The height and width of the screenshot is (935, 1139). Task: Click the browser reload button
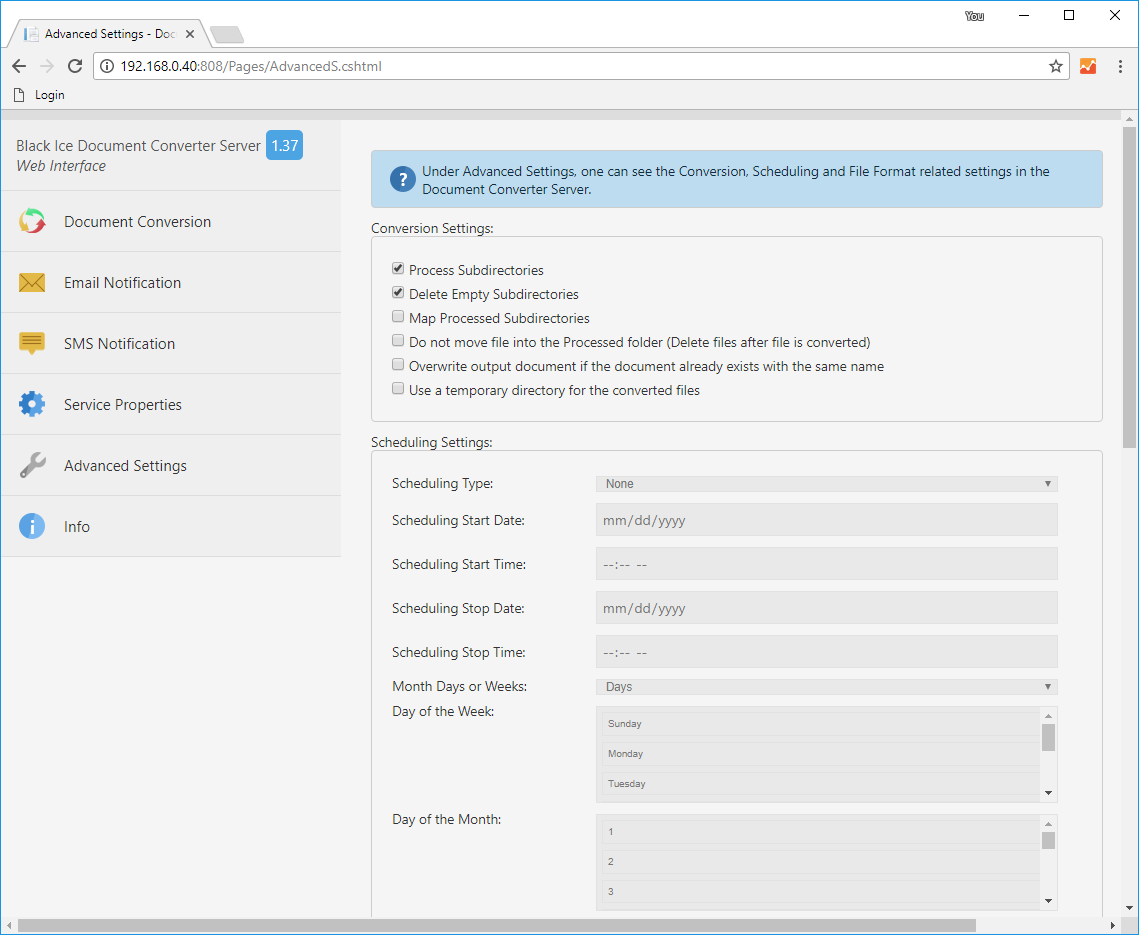(x=75, y=66)
